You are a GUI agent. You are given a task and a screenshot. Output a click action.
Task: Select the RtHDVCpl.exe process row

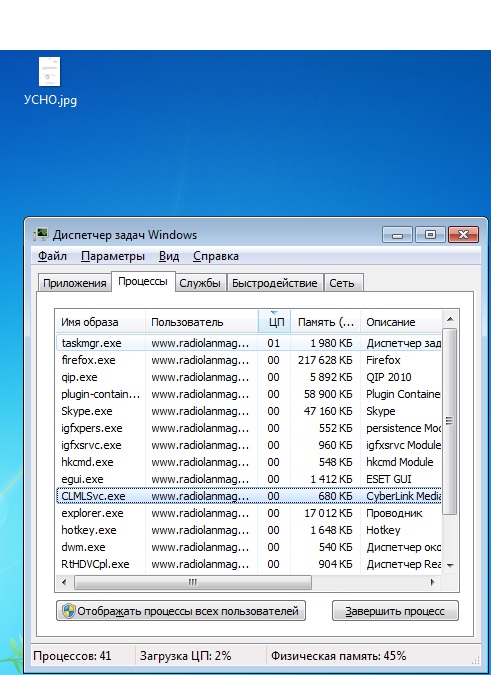pyautogui.click(x=249, y=564)
